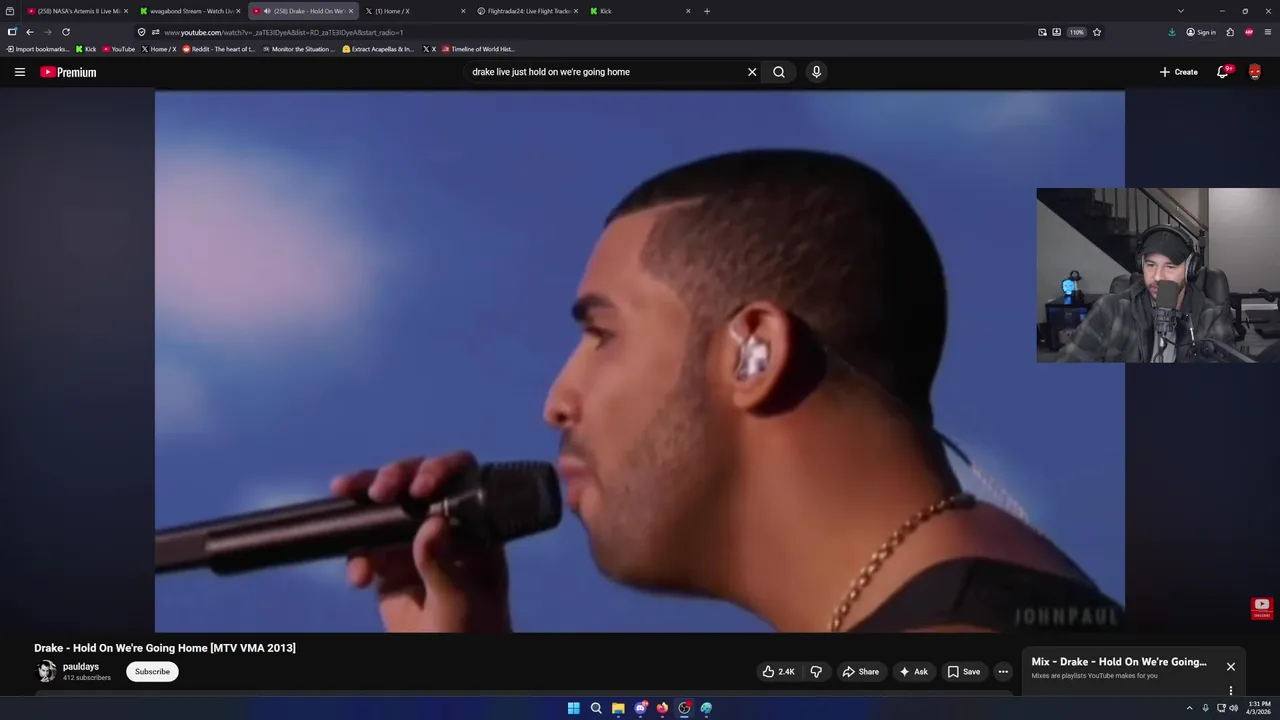Open Monitor the Situation bookmark
This screenshot has height=720, width=1280.
point(299,49)
